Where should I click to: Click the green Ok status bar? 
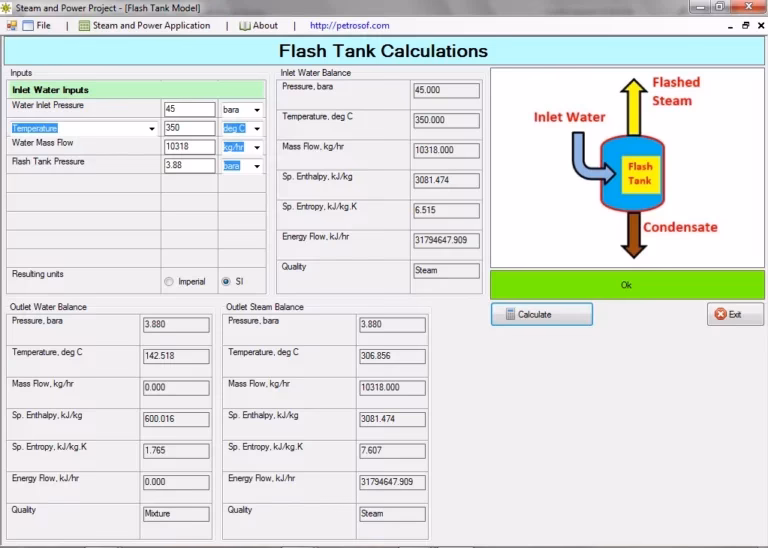[627, 285]
